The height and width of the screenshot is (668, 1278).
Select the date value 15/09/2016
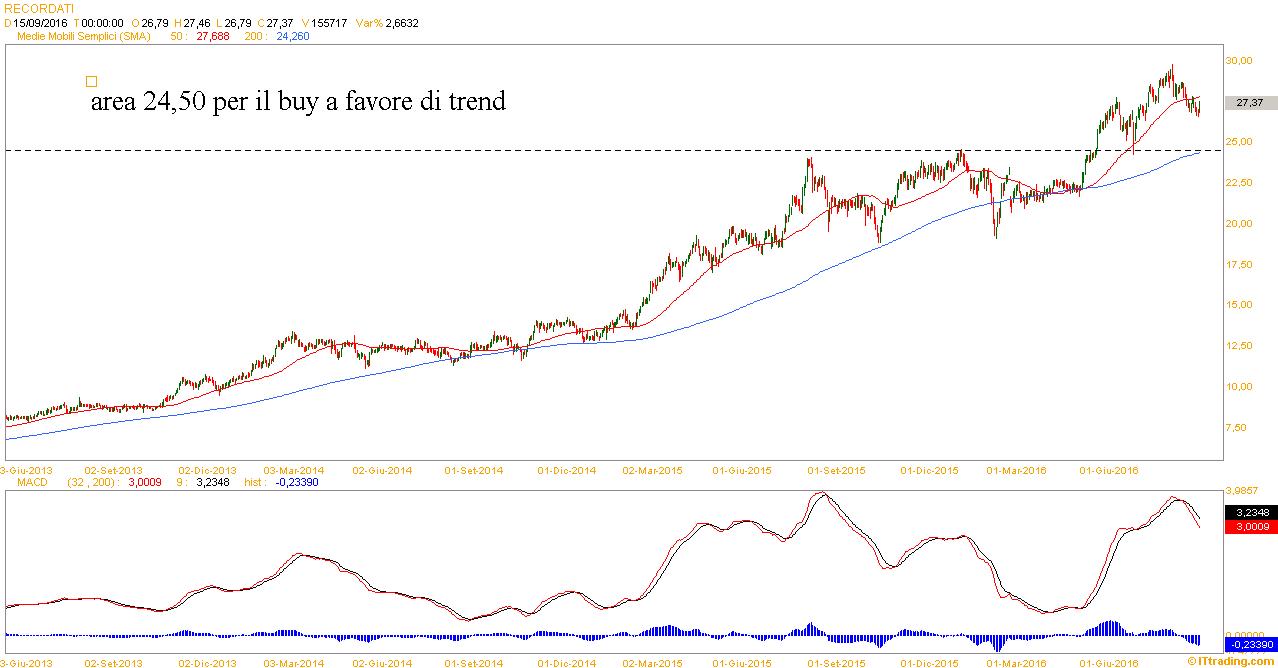tap(39, 22)
